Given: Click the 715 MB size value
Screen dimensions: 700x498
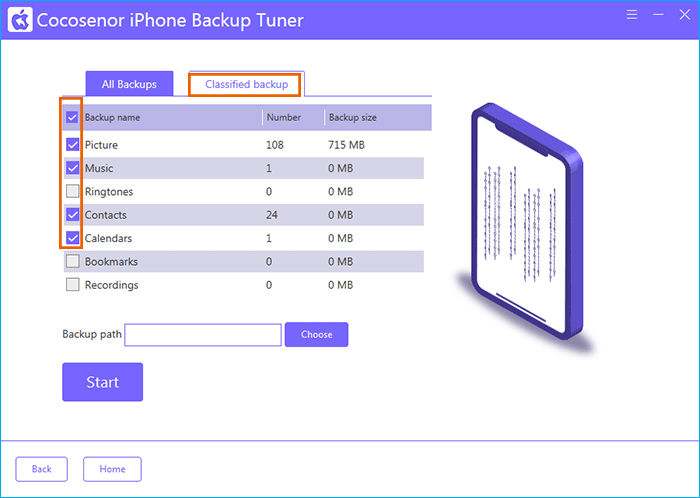Looking at the screenshot, I should point(346,145).
